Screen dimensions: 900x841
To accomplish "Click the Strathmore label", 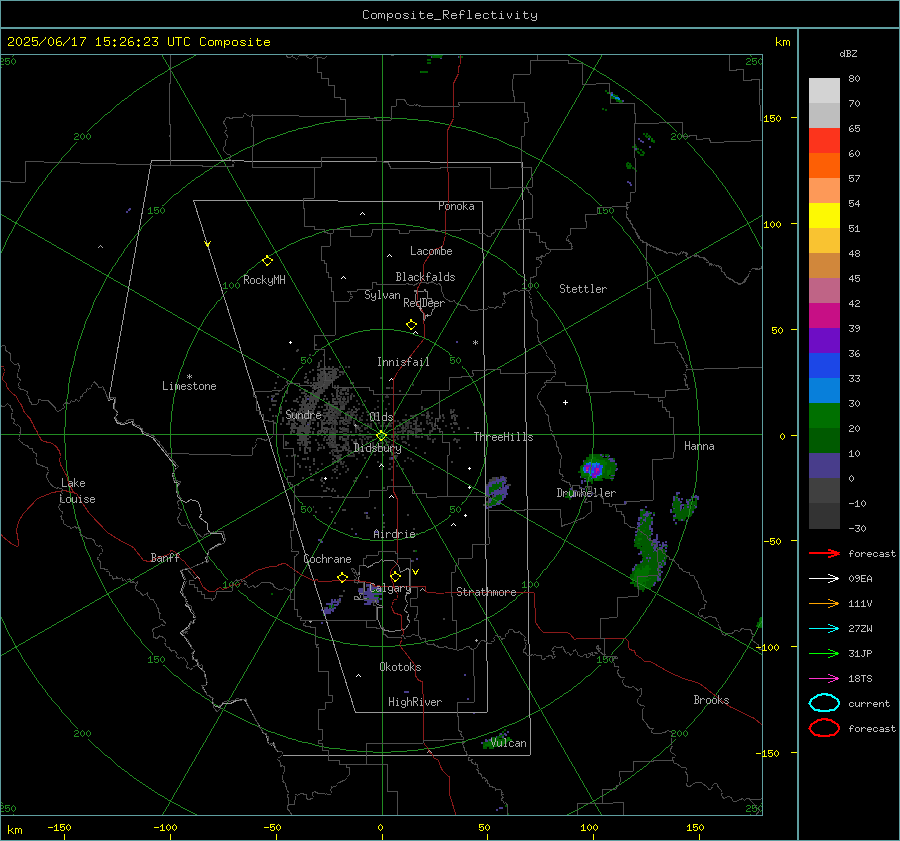I will (x=486, y=592).
